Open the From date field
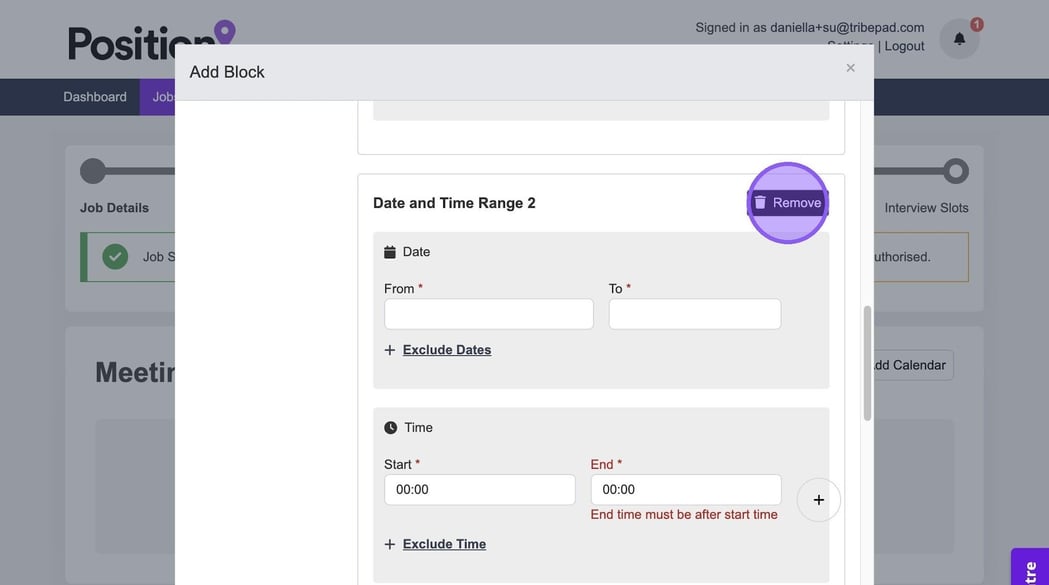This screenshot has height=585, width=1049. 488,314
